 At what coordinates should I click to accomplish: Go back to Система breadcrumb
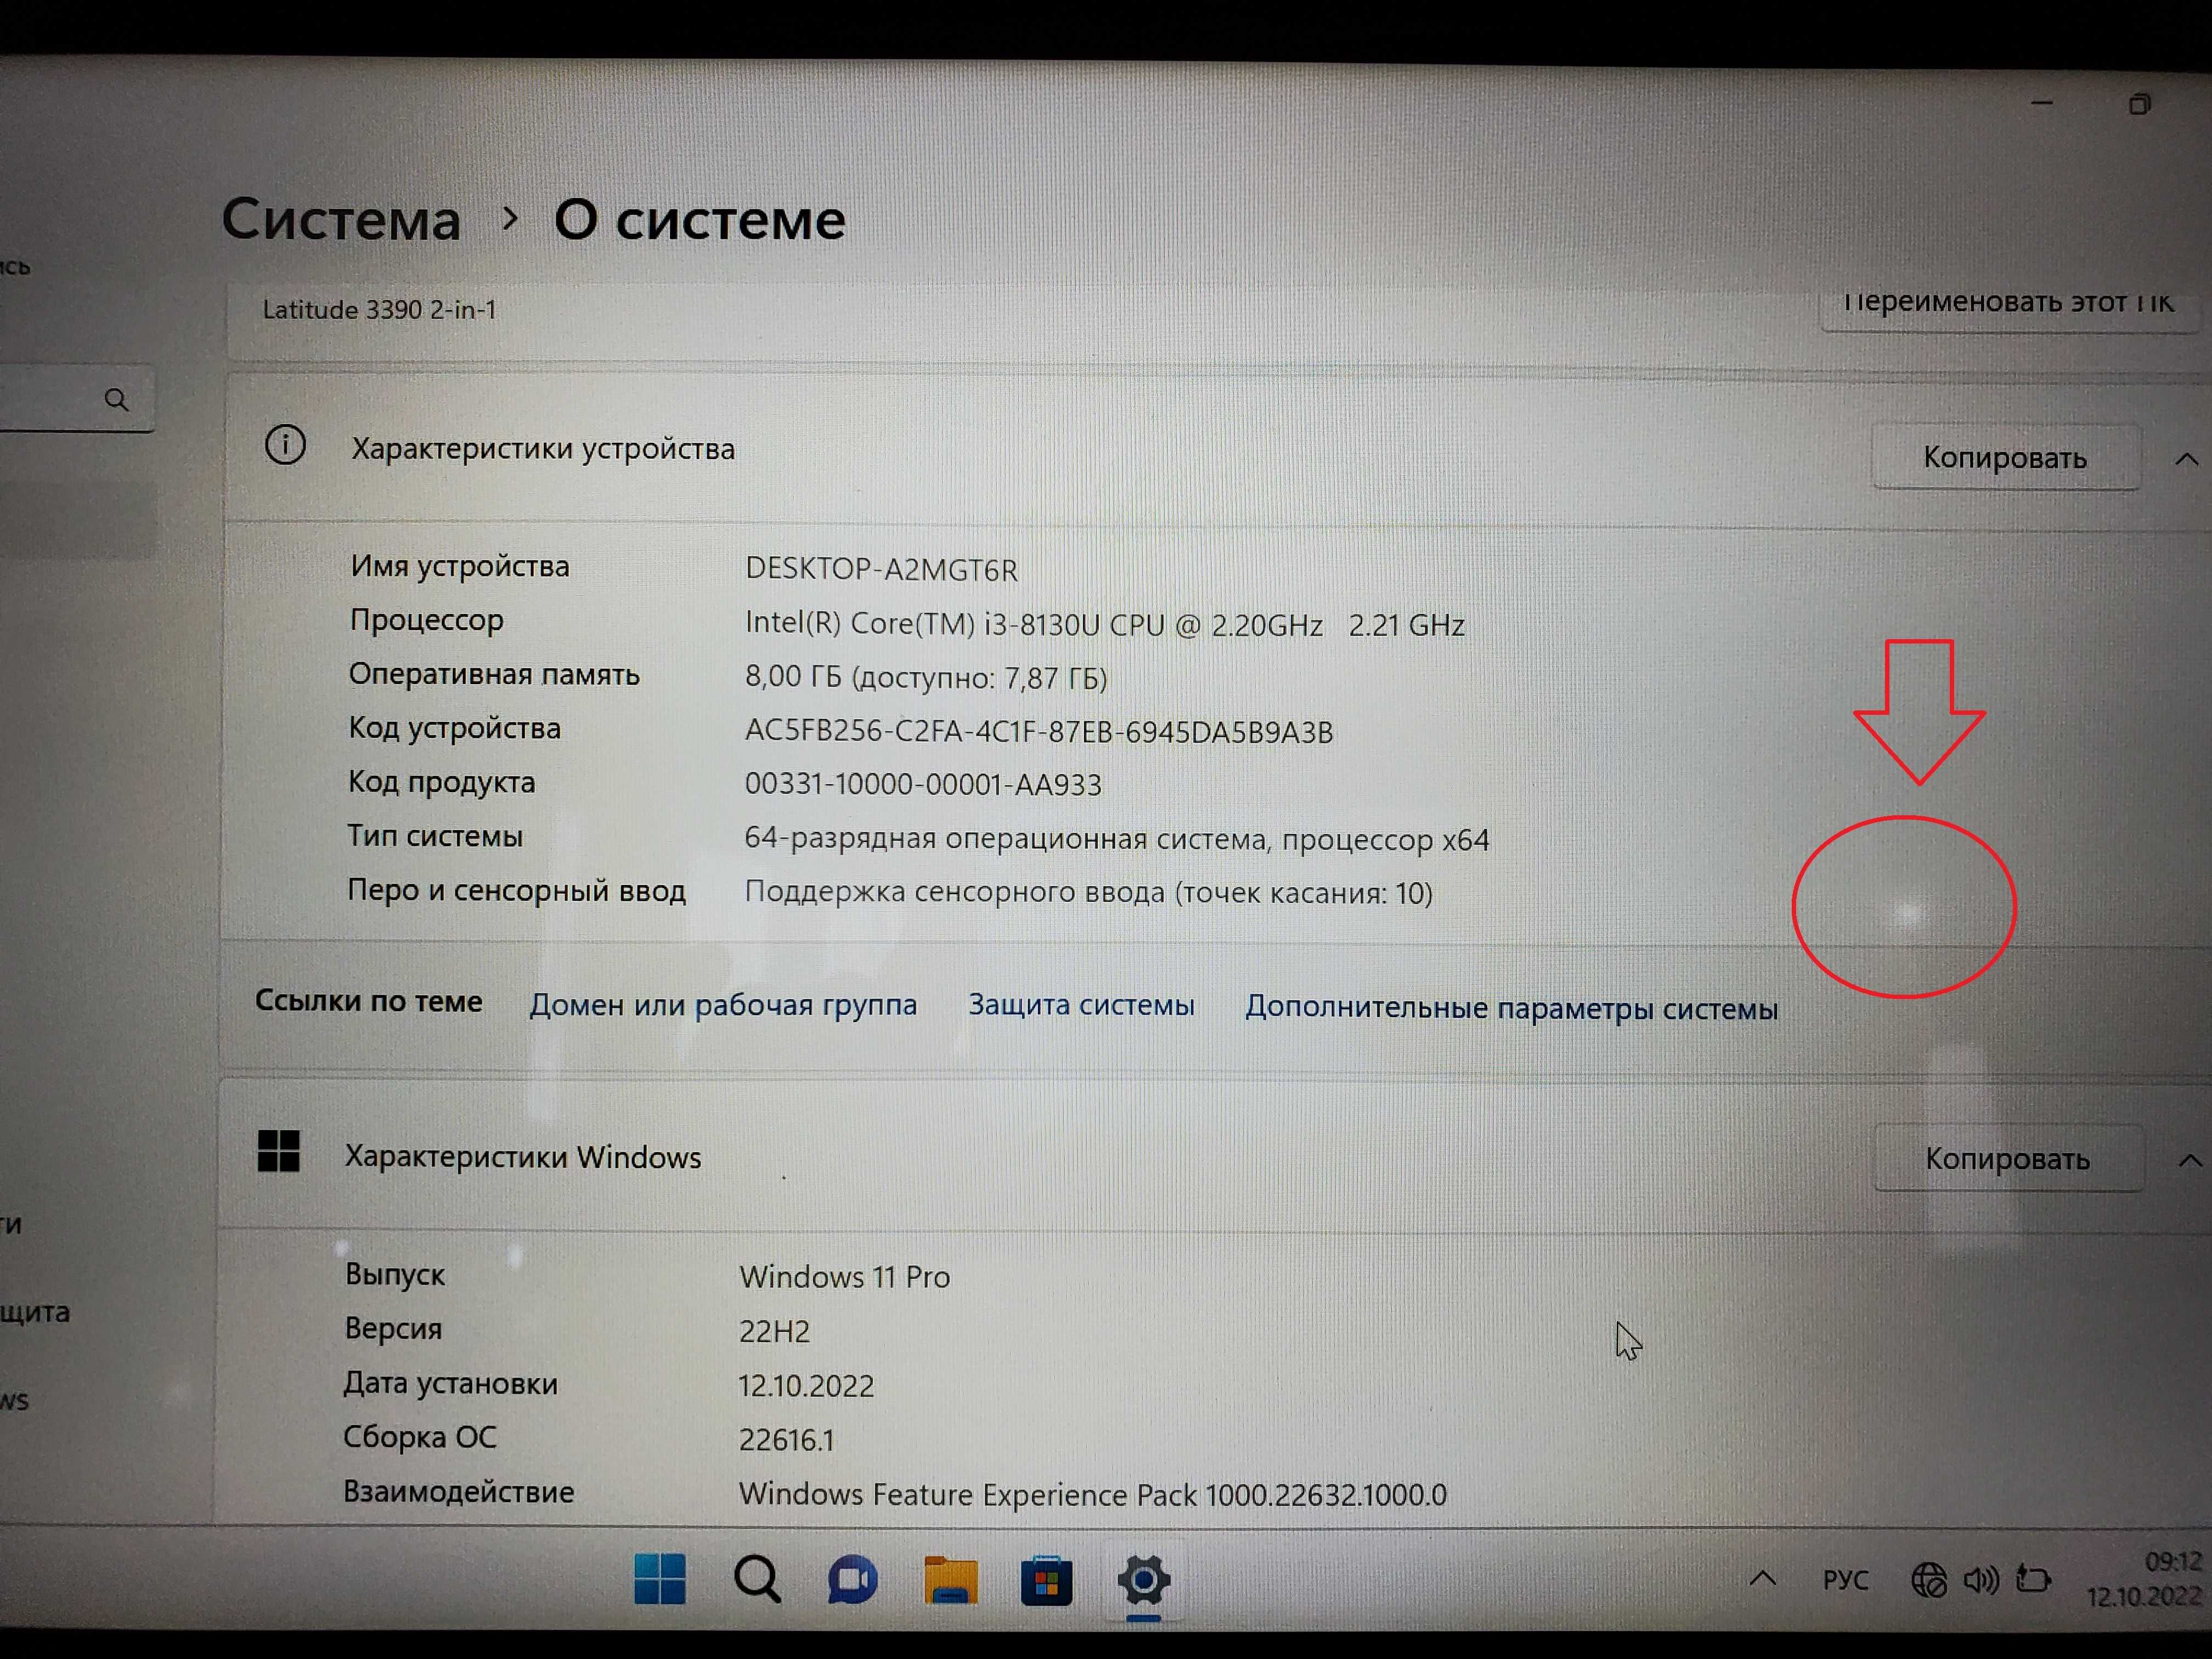(341, 219)
